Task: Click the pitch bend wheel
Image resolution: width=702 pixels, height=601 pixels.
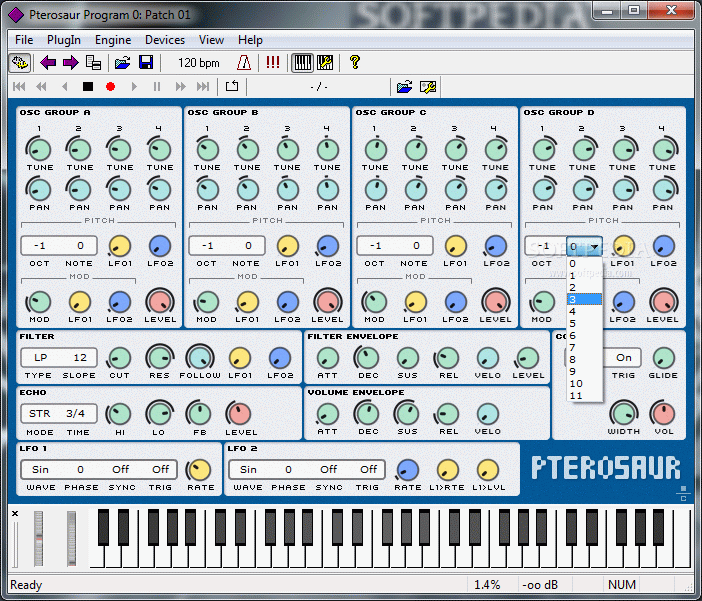Action: point(39,539)
